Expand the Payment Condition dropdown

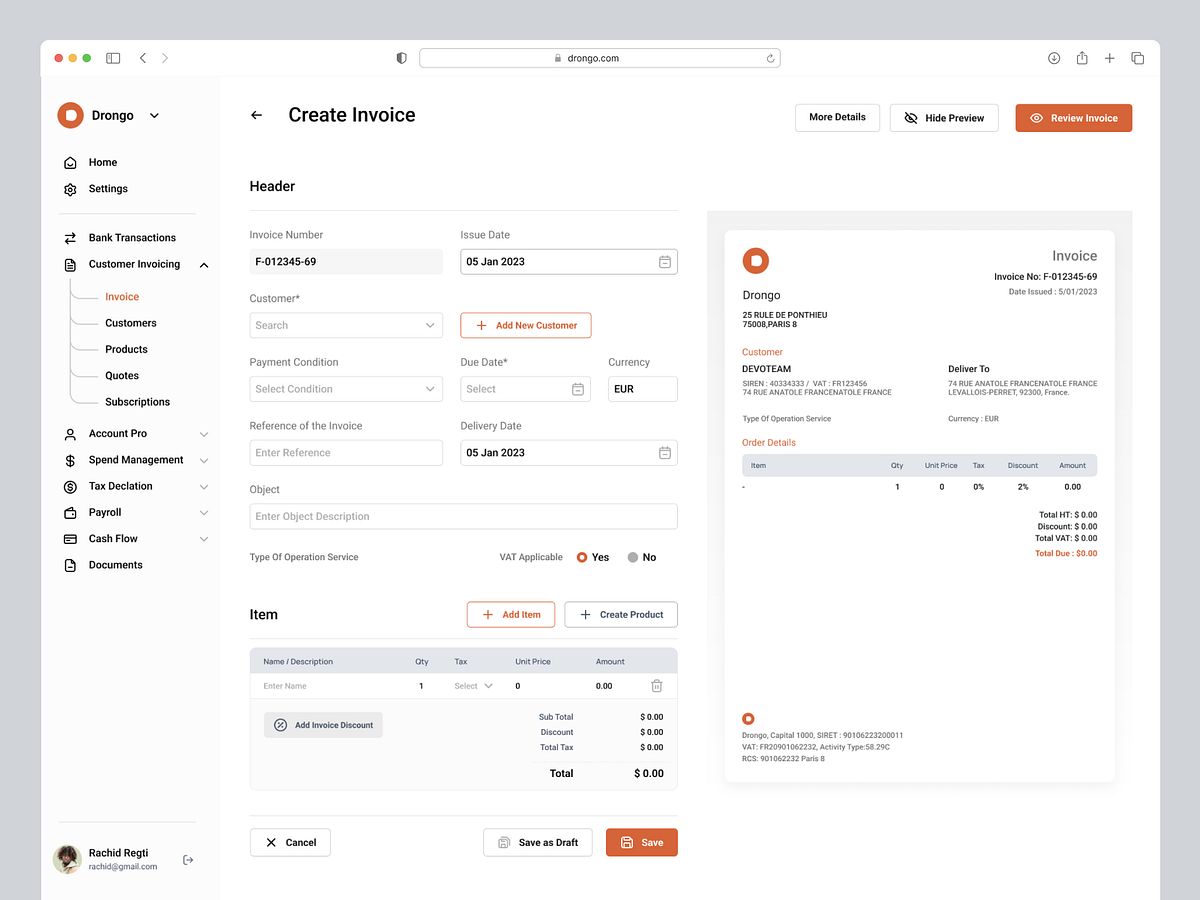pos(346,389)
